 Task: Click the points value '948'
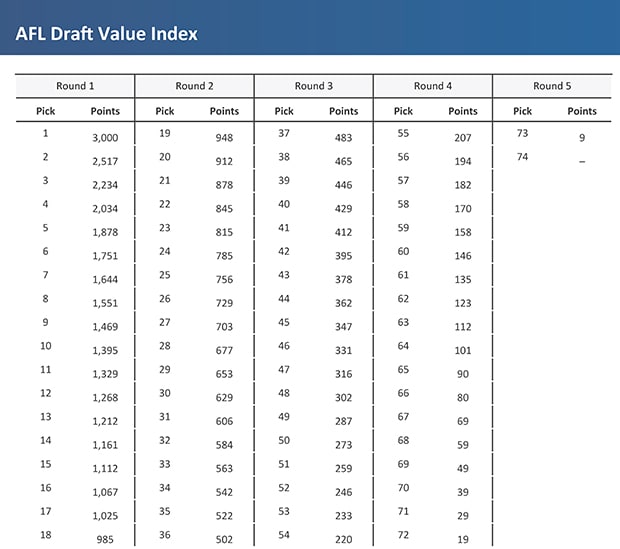click(224, 138)
